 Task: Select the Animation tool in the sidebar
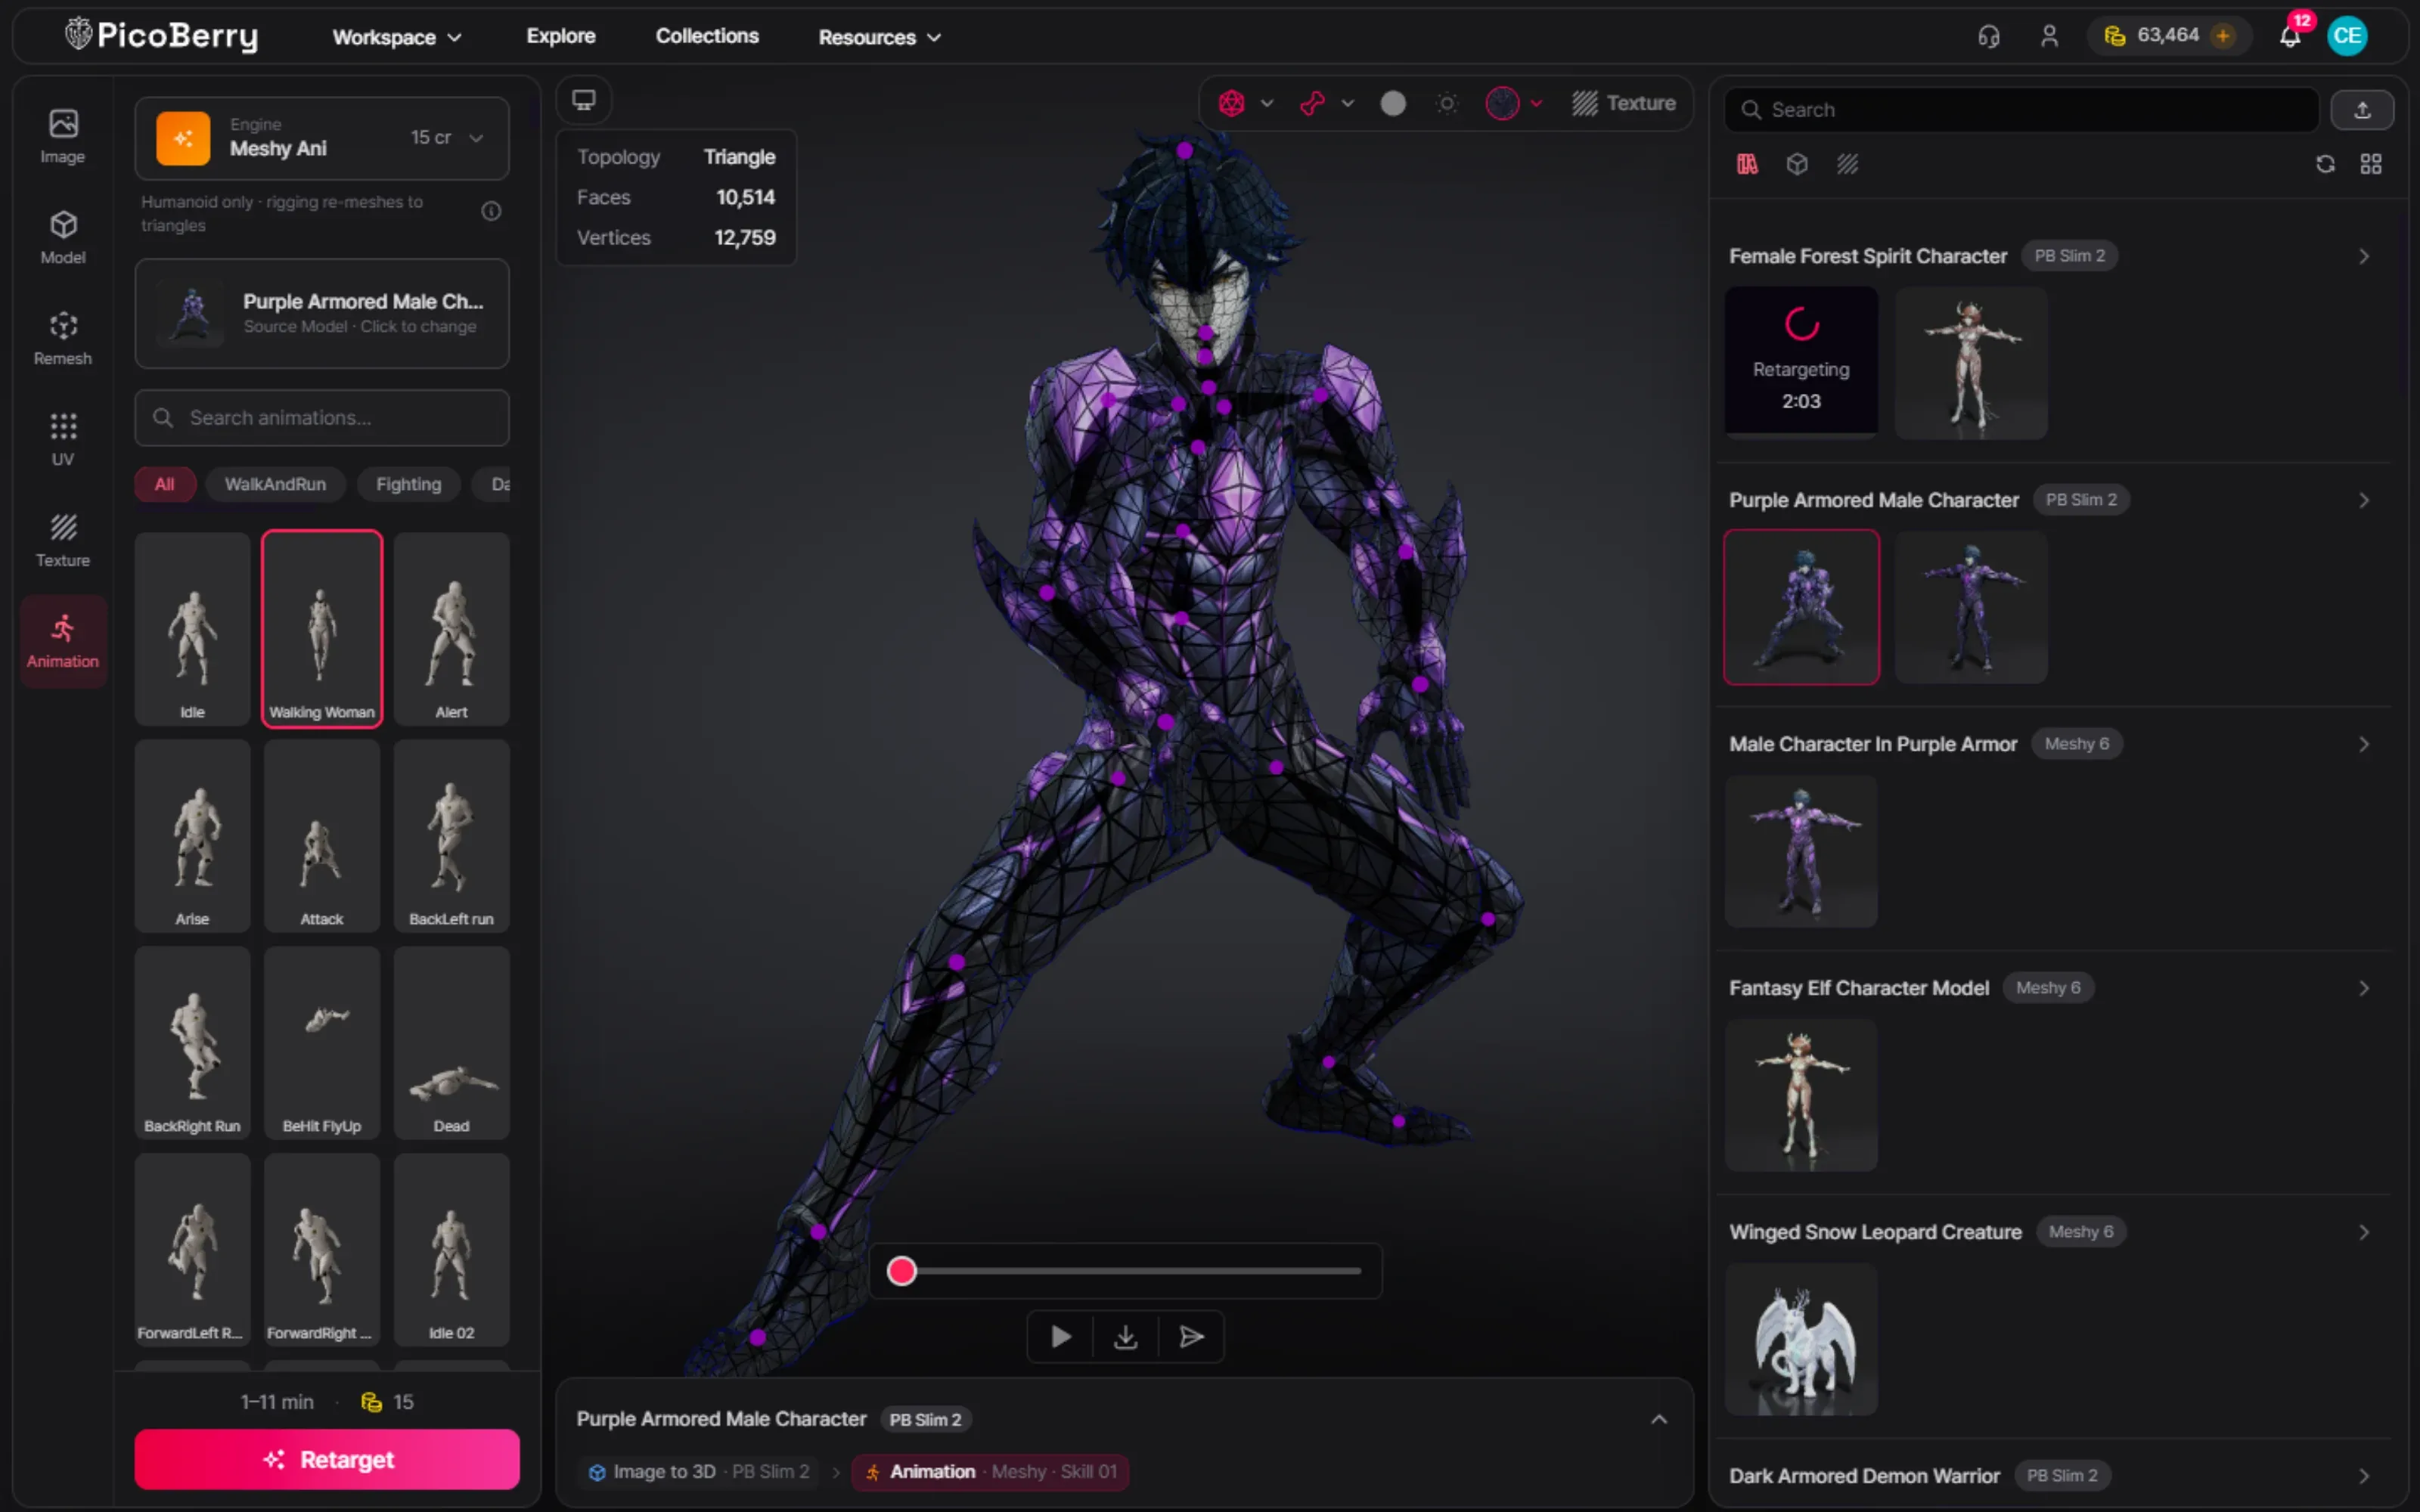(62, 642)
